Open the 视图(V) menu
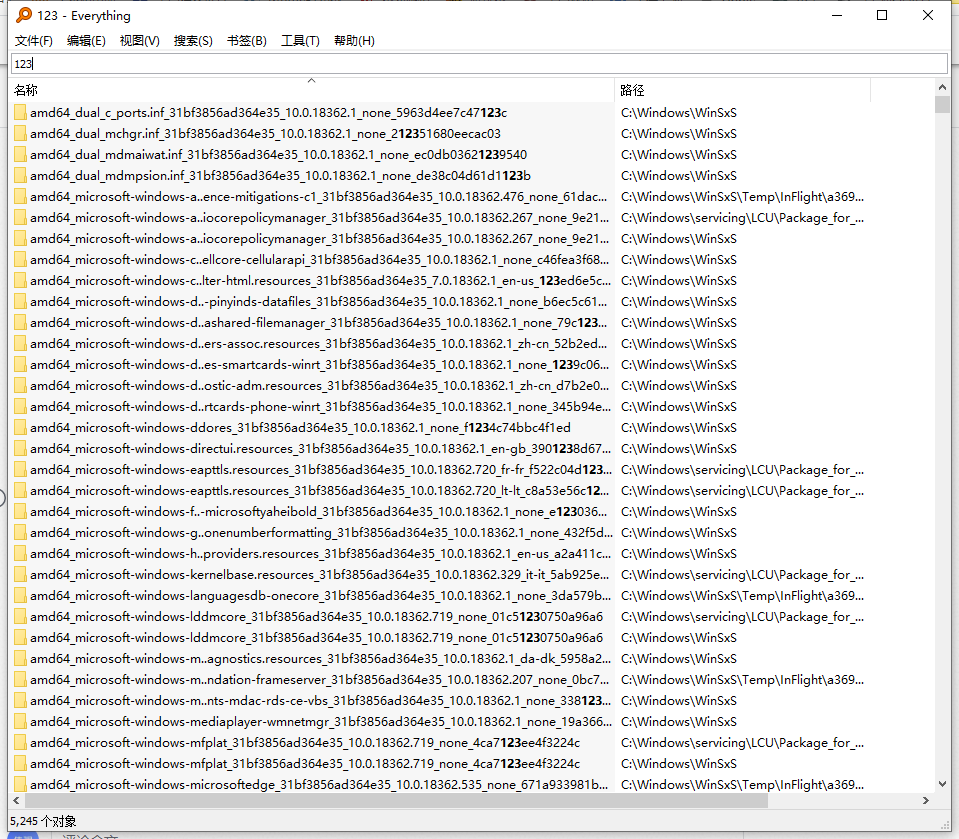The height and width of the screenshot is (839, 959). 139,41
